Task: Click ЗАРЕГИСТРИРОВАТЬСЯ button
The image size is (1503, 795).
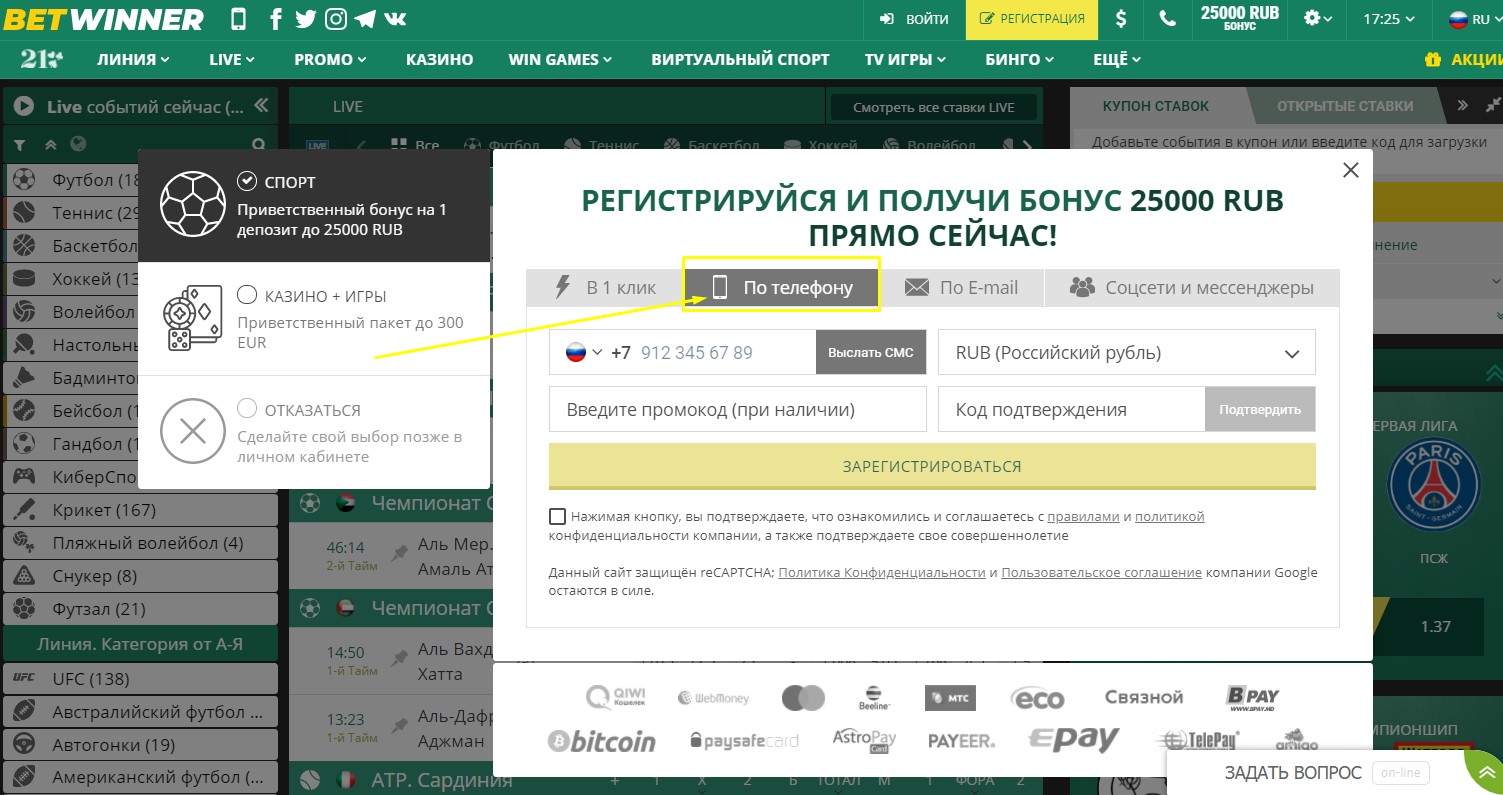Action: pos(932,467)
